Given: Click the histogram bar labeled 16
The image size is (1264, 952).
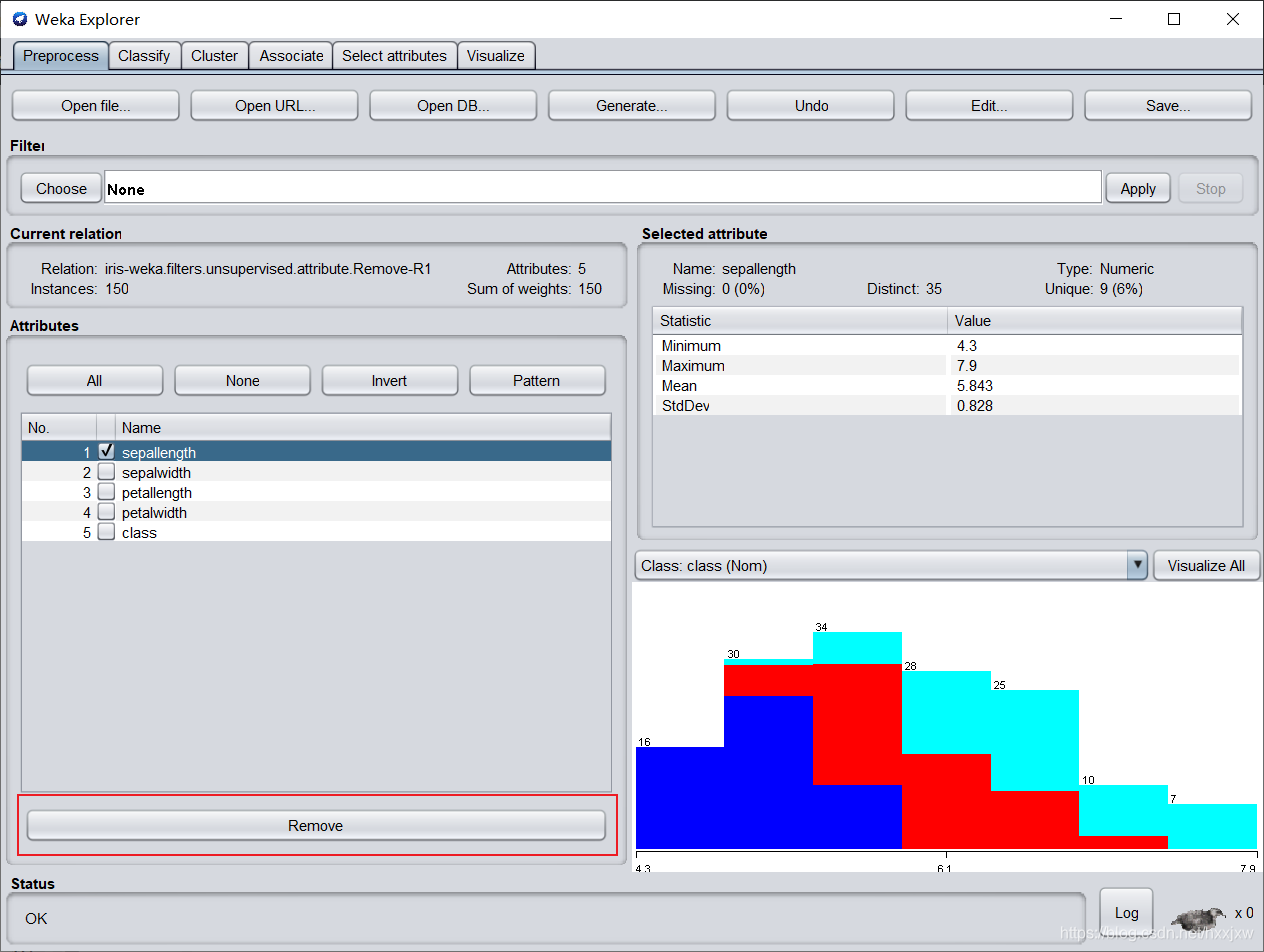Looking at the screenshot, I should point(679,798).
